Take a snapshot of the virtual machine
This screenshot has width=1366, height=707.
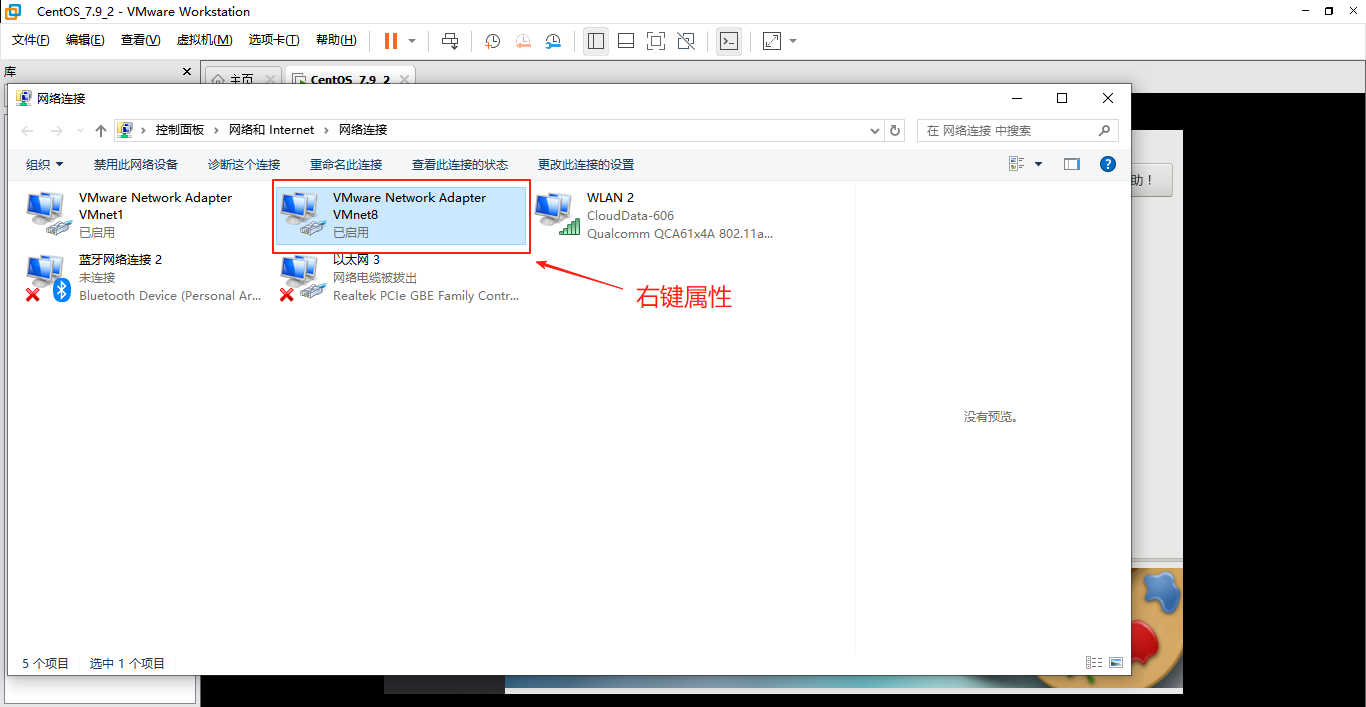point(492,41)
